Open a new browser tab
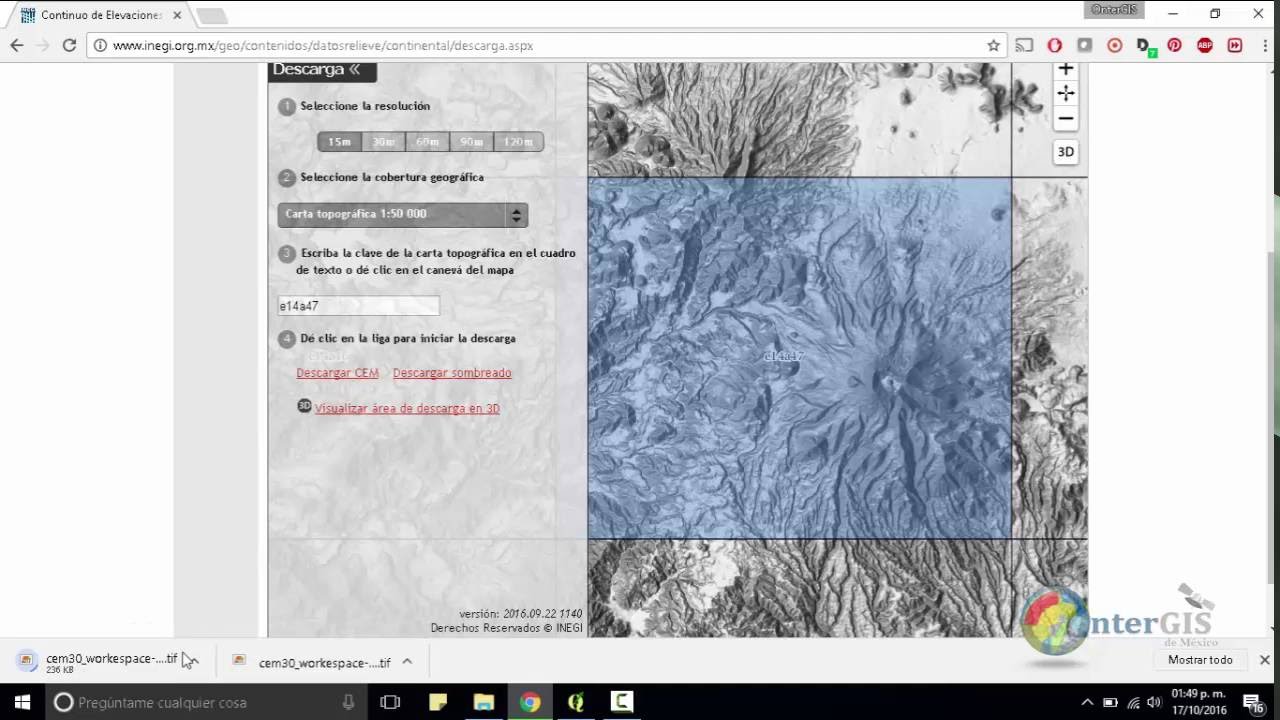 (212, 16)
